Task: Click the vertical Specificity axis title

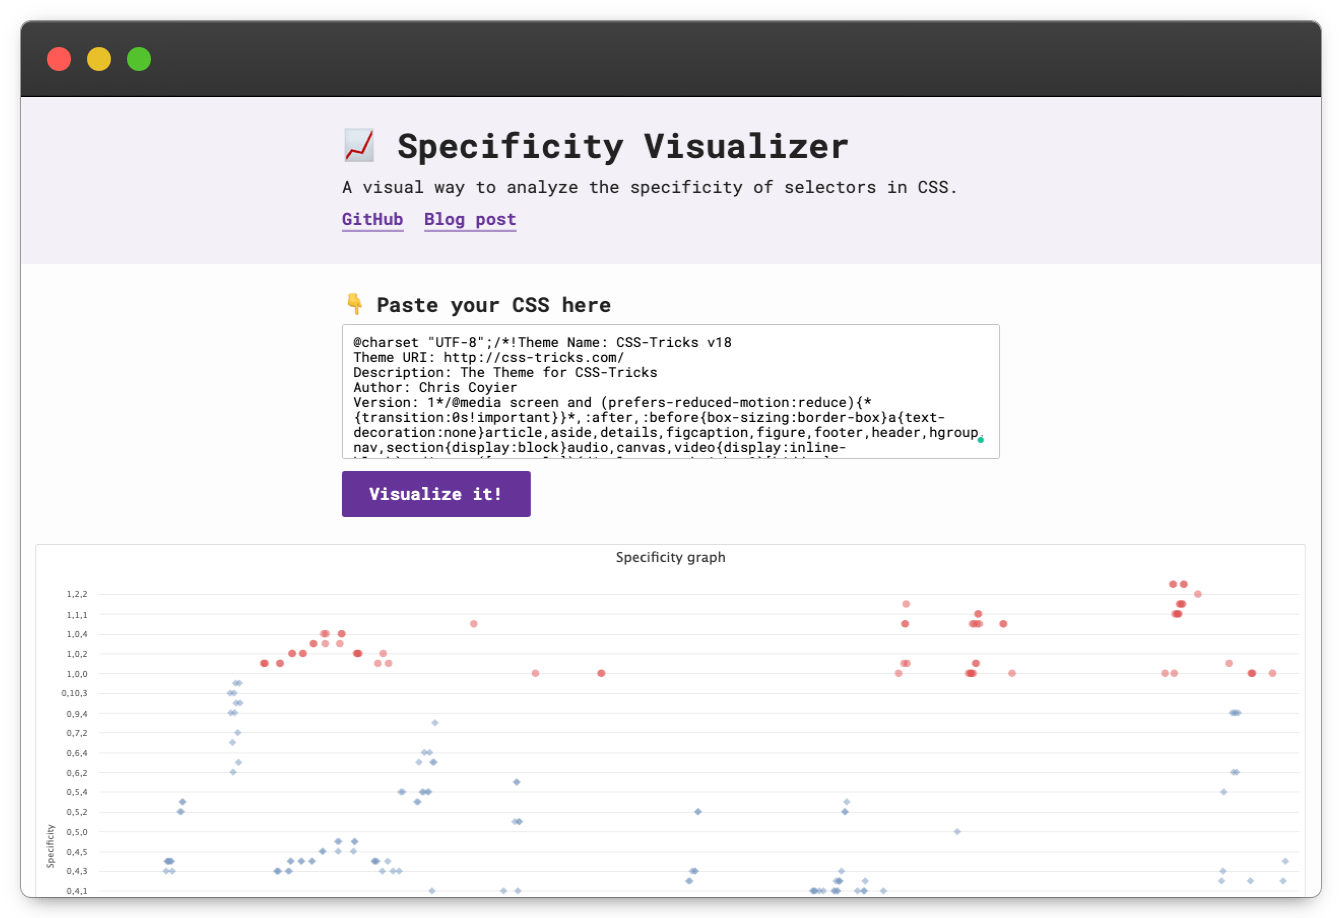Action: coord(49,845)
